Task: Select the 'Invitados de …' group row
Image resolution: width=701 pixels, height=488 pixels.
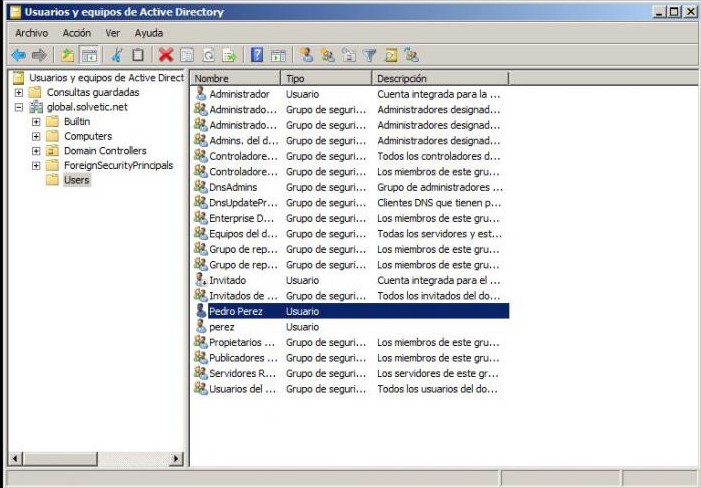Action: click(351, 295)
